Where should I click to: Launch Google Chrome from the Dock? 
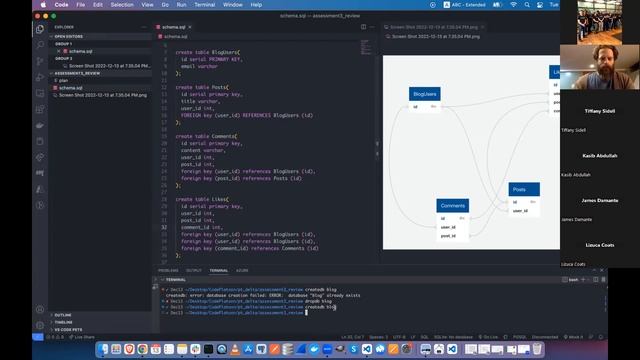142,349
